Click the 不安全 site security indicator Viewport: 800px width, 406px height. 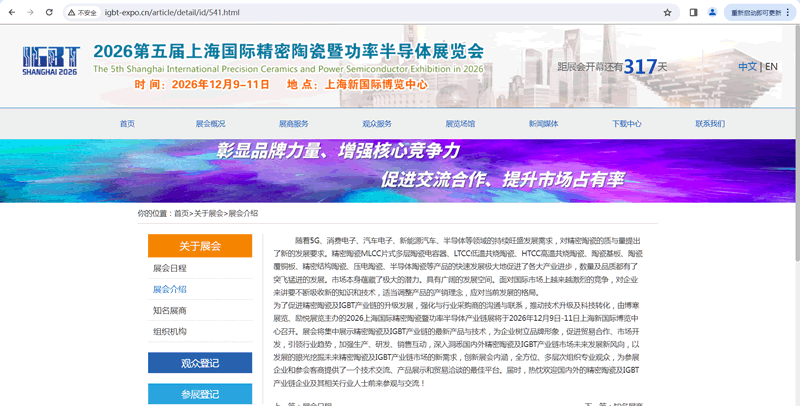[82, 13]
